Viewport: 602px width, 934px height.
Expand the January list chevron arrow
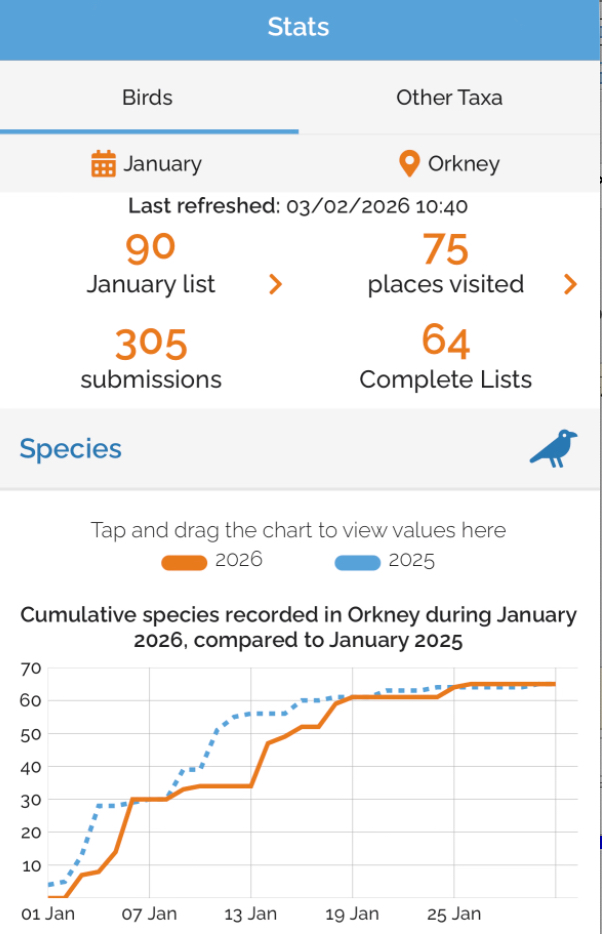click(276, 285)
